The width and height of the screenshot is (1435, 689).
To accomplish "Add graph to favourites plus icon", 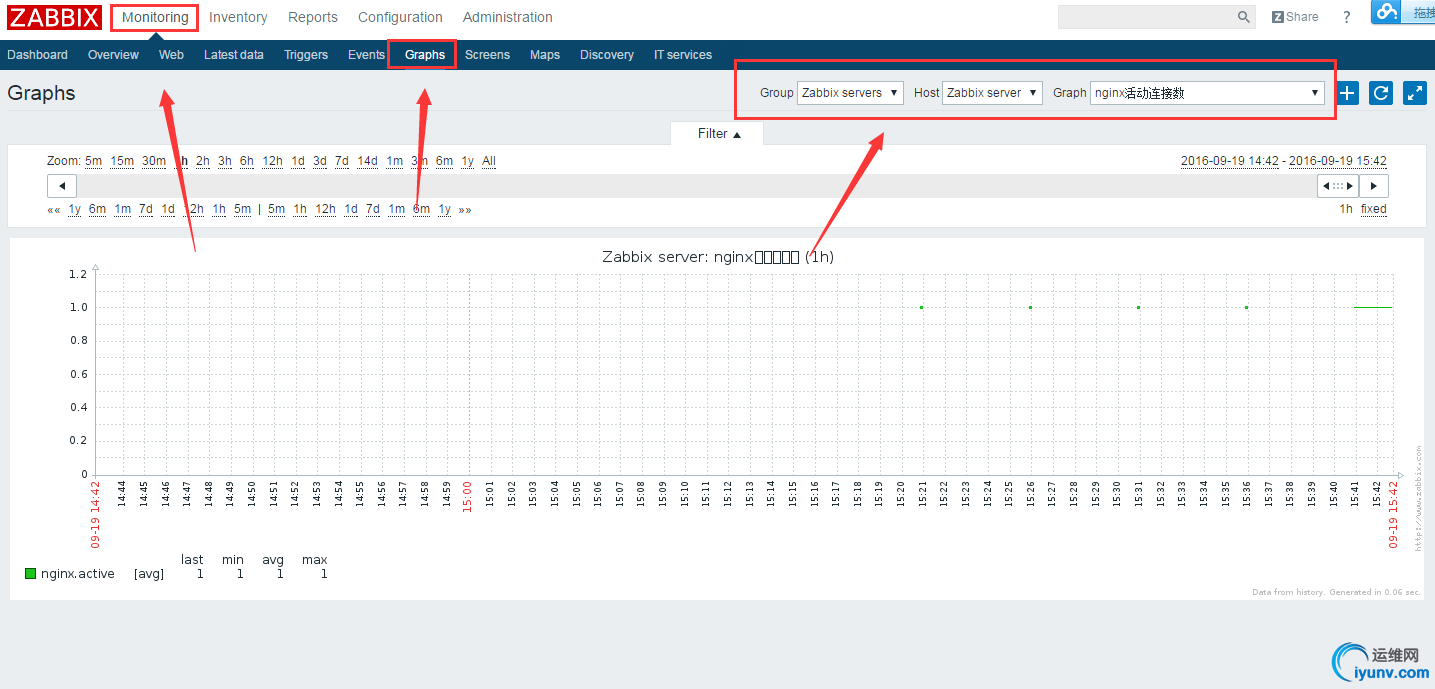I will coord(1348,93).
